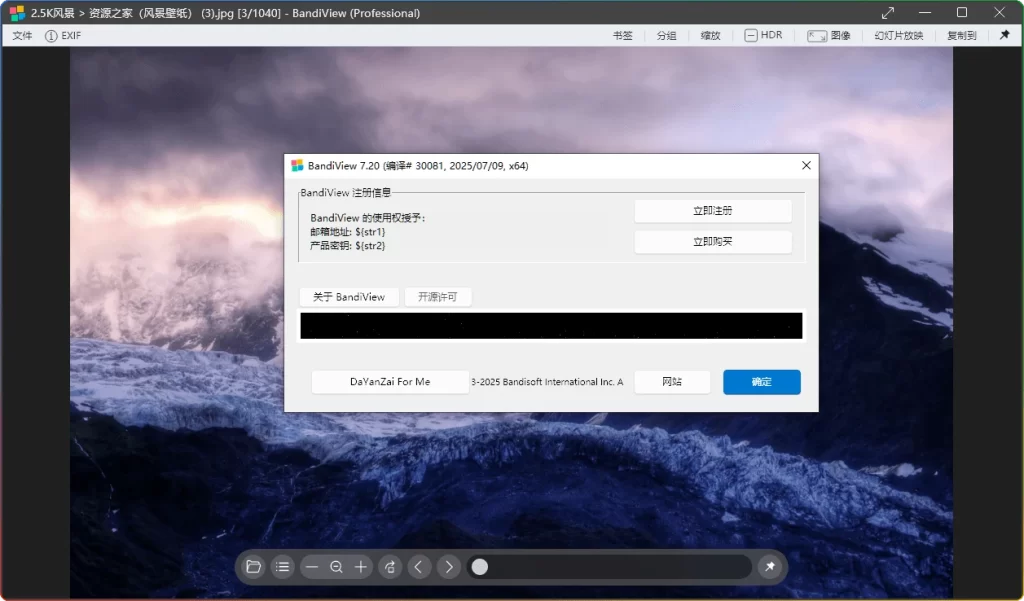Go to next image arrow
1024x601 pixels.
point(449,567)
